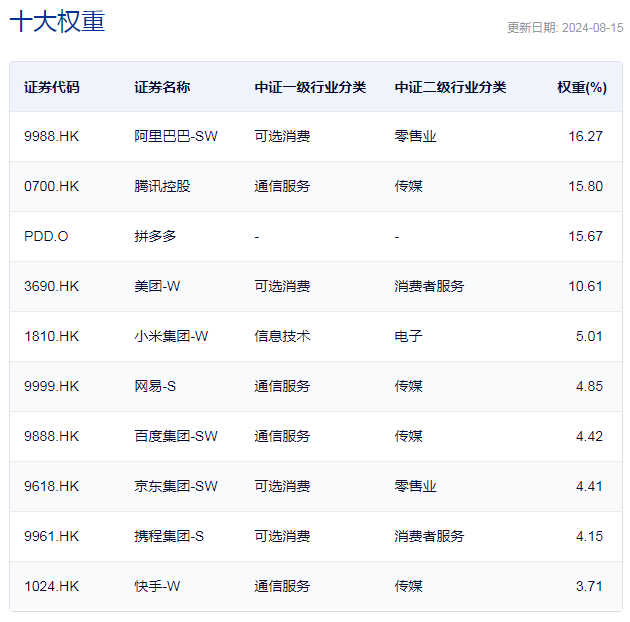Image resolution: width=630 pixels, height=622 pixels.
Task: Select the code 0700.HK
Action: point(51,186)
